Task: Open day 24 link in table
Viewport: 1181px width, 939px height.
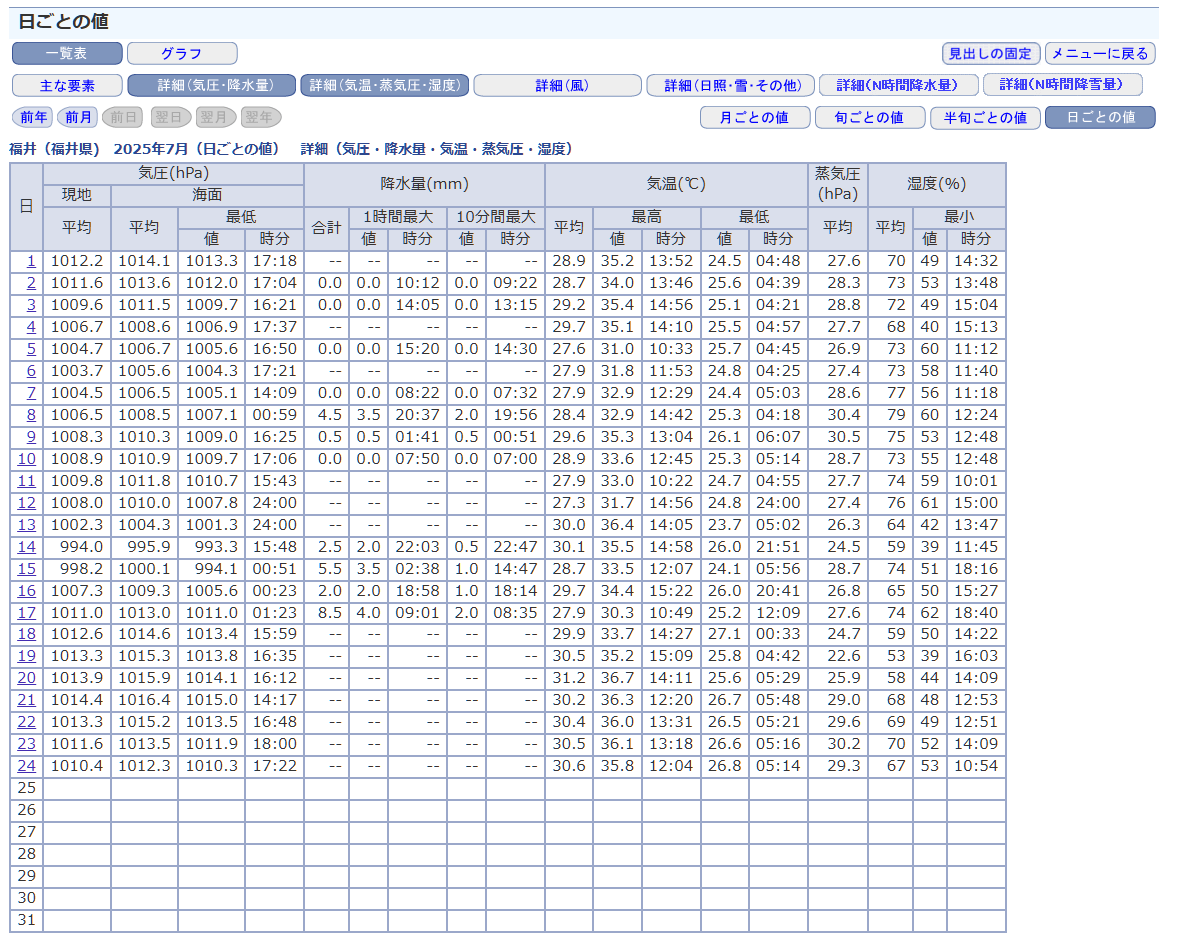Action: 27,766
